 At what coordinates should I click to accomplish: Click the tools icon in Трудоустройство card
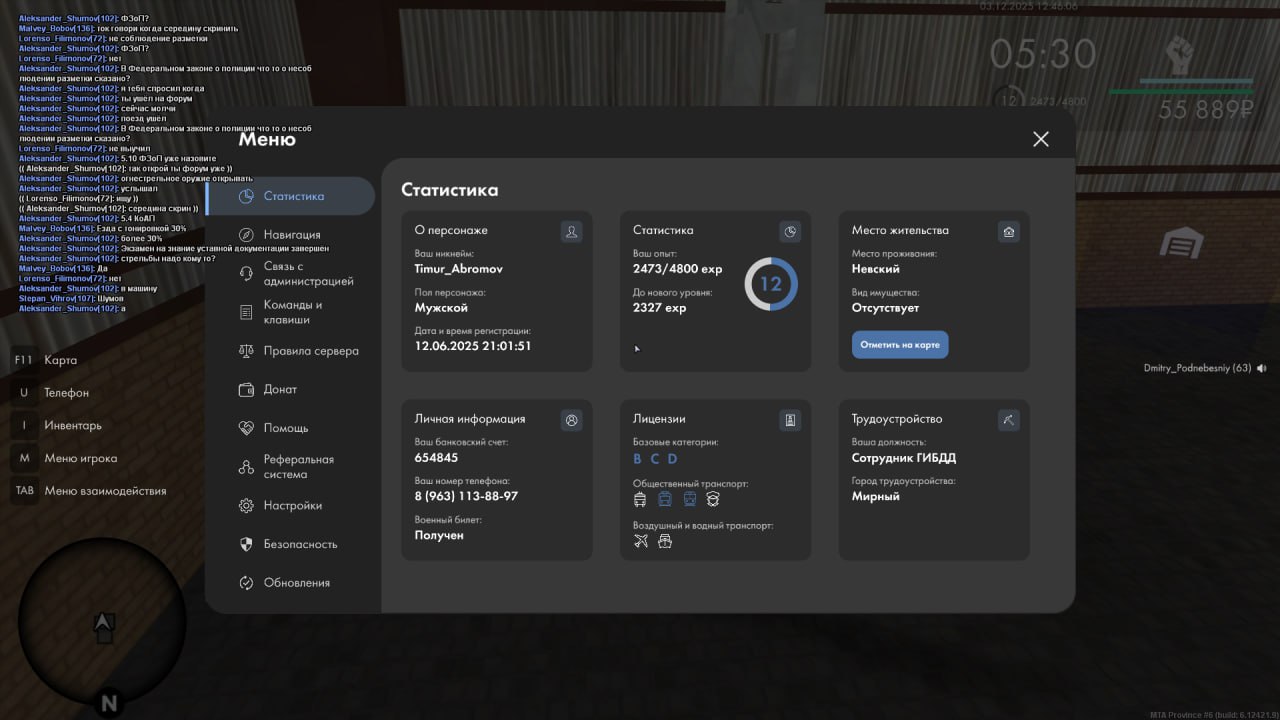click(1009, 420)
